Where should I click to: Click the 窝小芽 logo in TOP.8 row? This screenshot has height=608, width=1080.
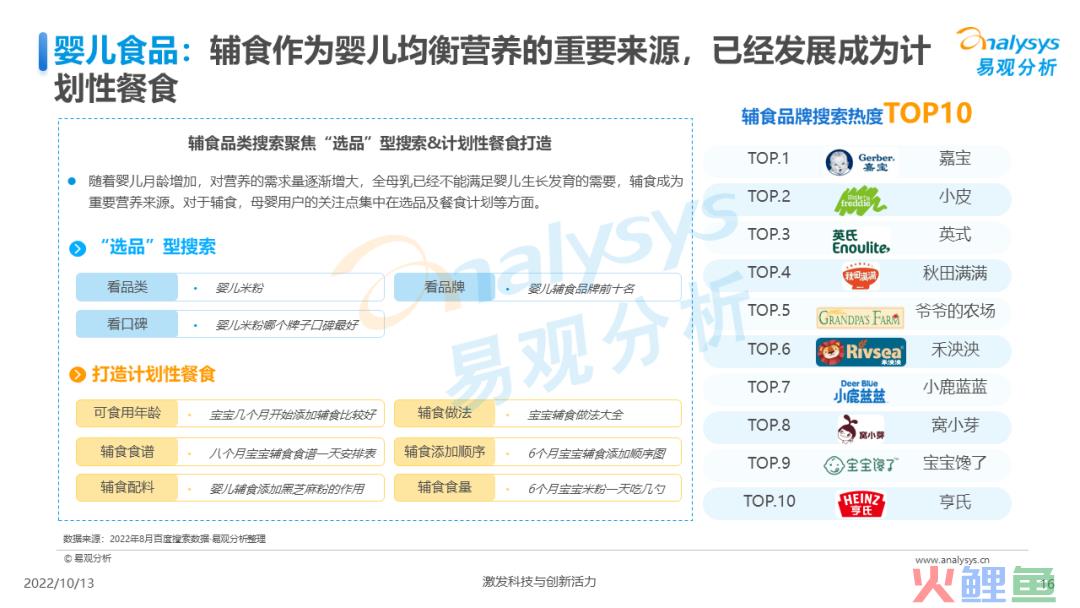(860, 428)
